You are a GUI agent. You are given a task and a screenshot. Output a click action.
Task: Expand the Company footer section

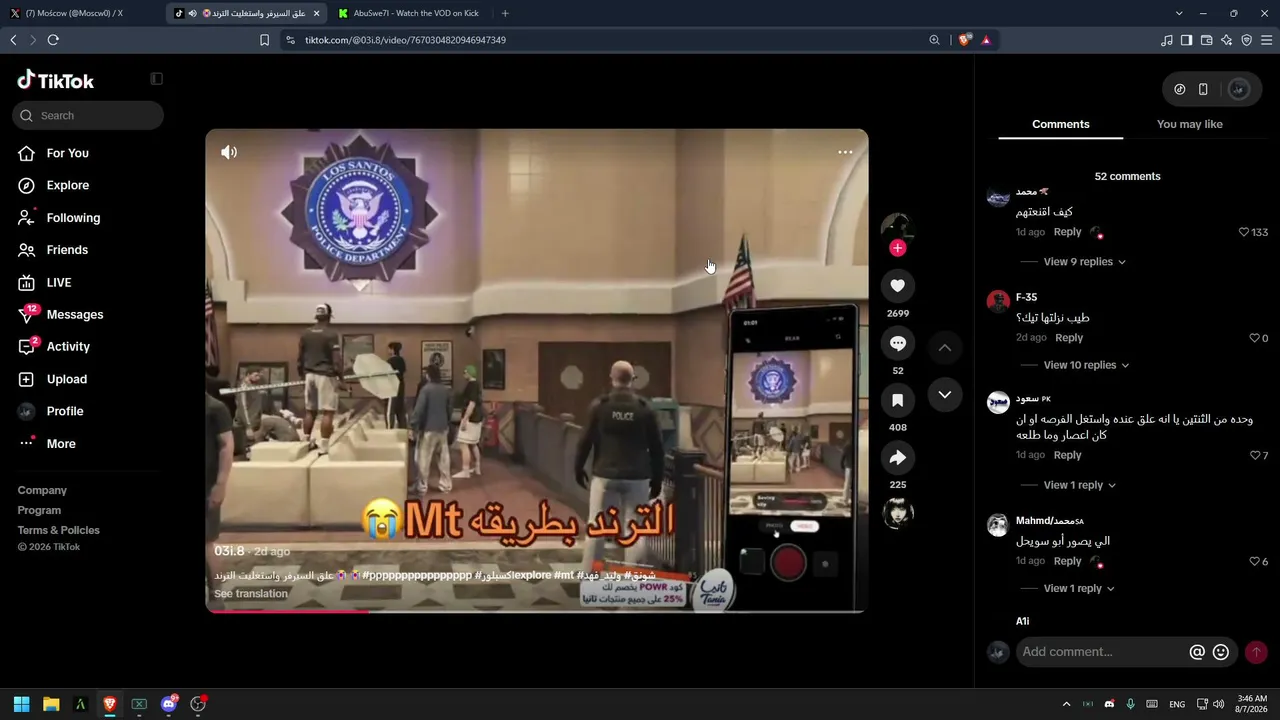42,490
